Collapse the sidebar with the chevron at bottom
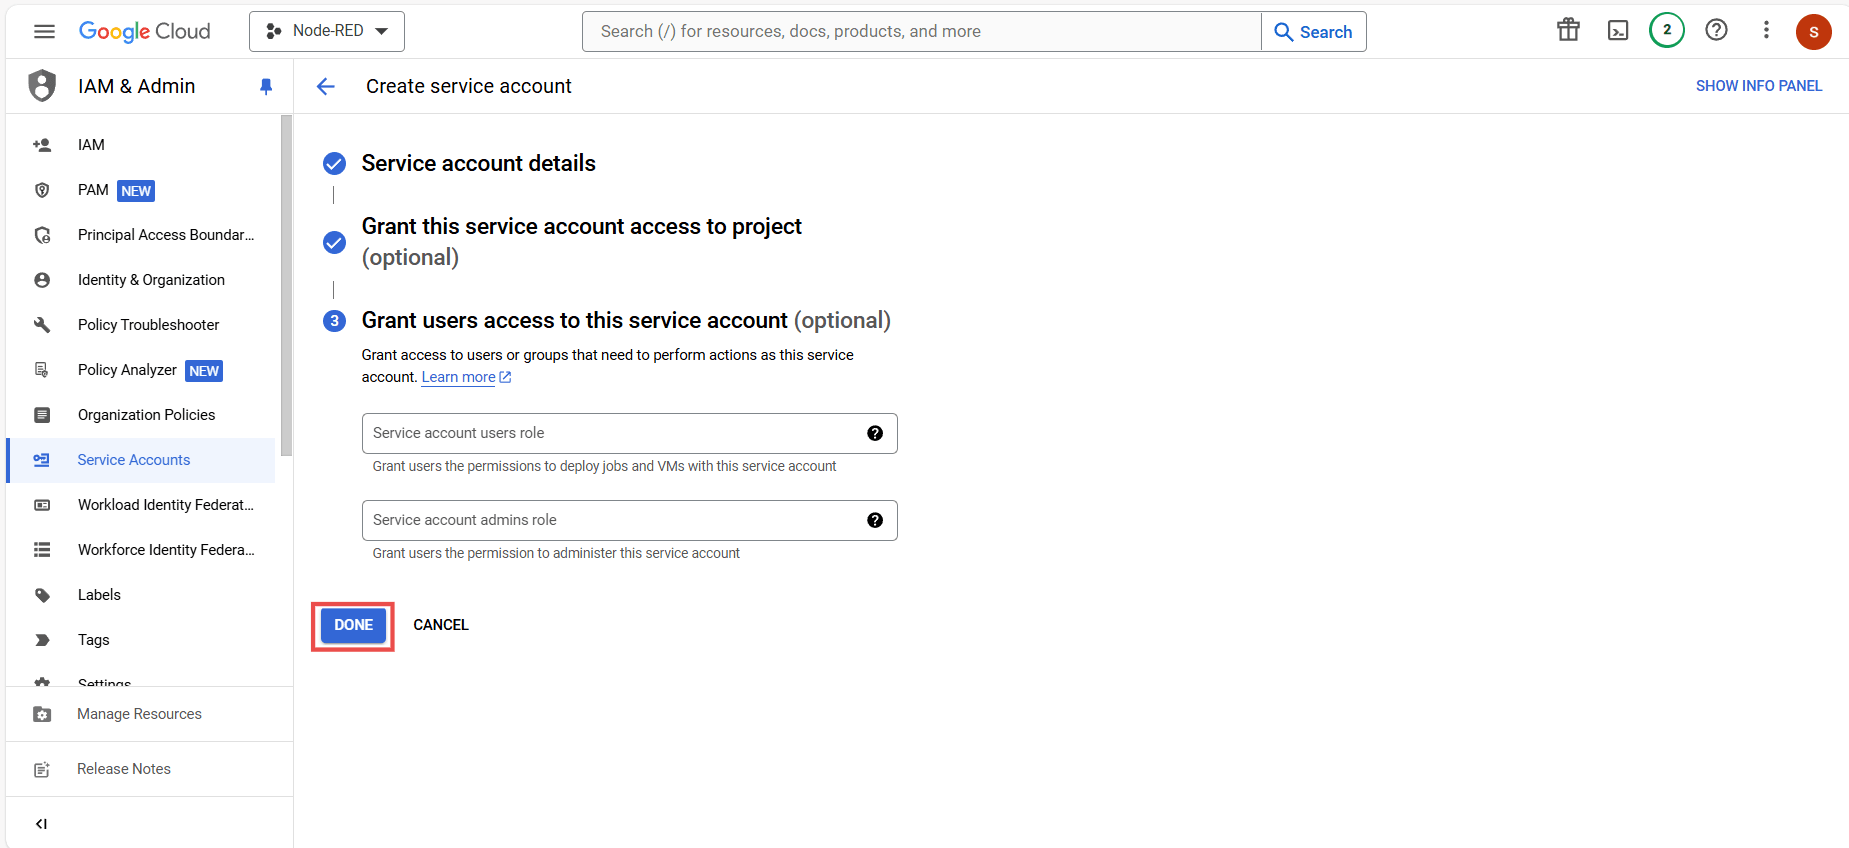The width and height of the screenshot is (1849, 848). (x=41, y=823)
